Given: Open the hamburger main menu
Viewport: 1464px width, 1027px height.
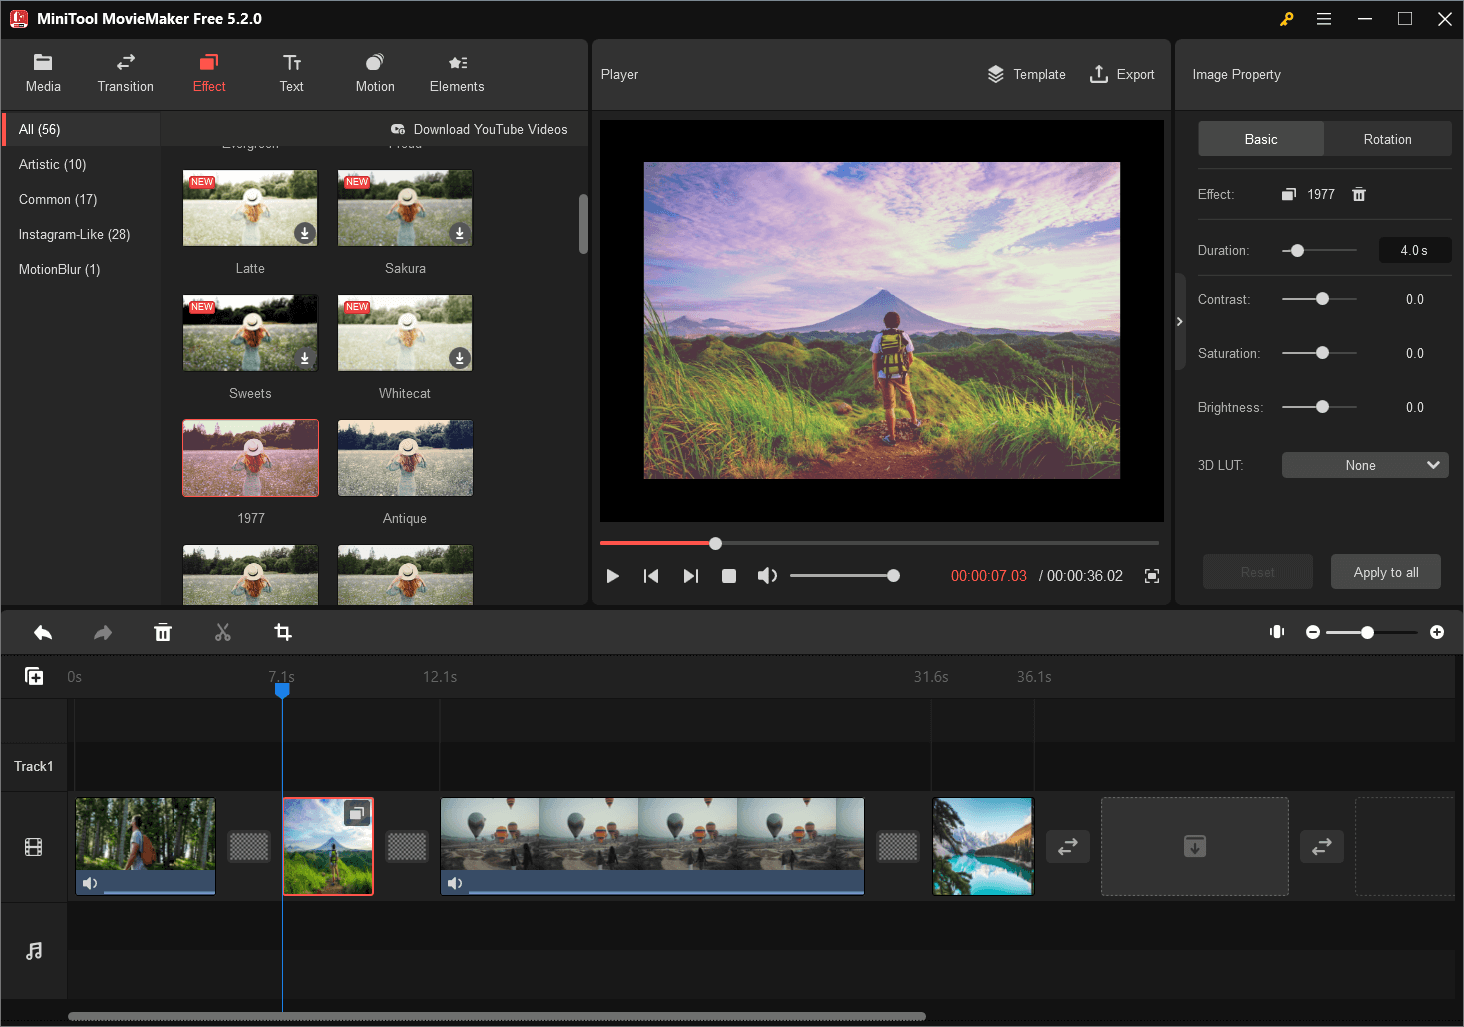Looking at the screenshot, I should (1324, 19).
